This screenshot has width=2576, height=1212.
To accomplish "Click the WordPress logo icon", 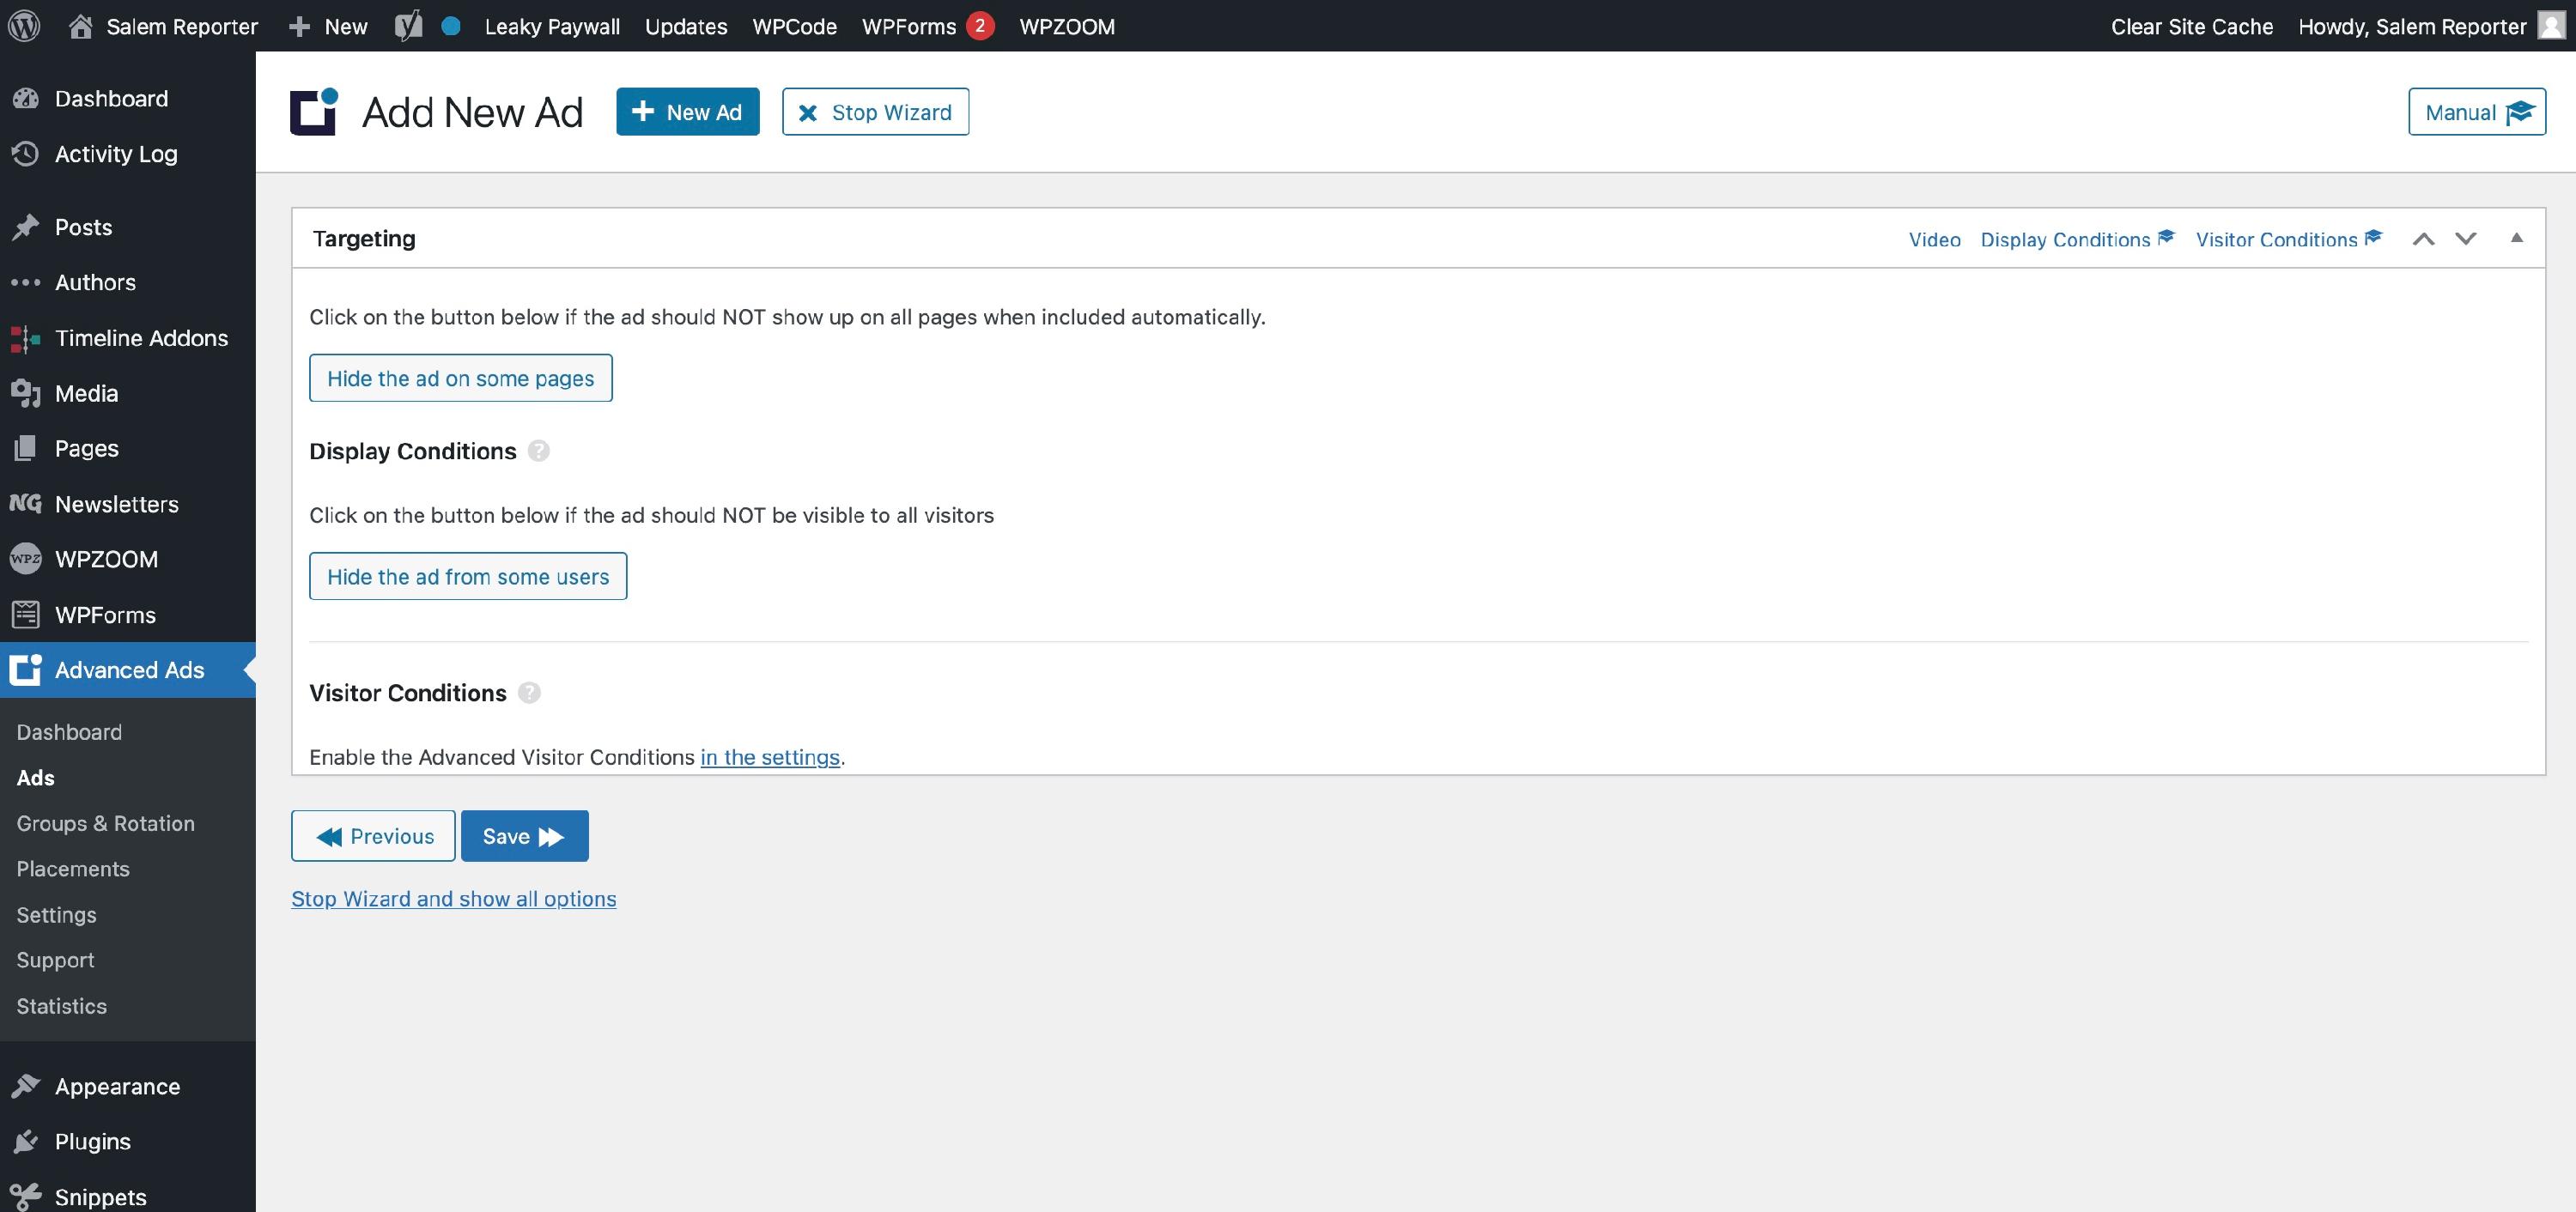I will click(x=24, y=26).
